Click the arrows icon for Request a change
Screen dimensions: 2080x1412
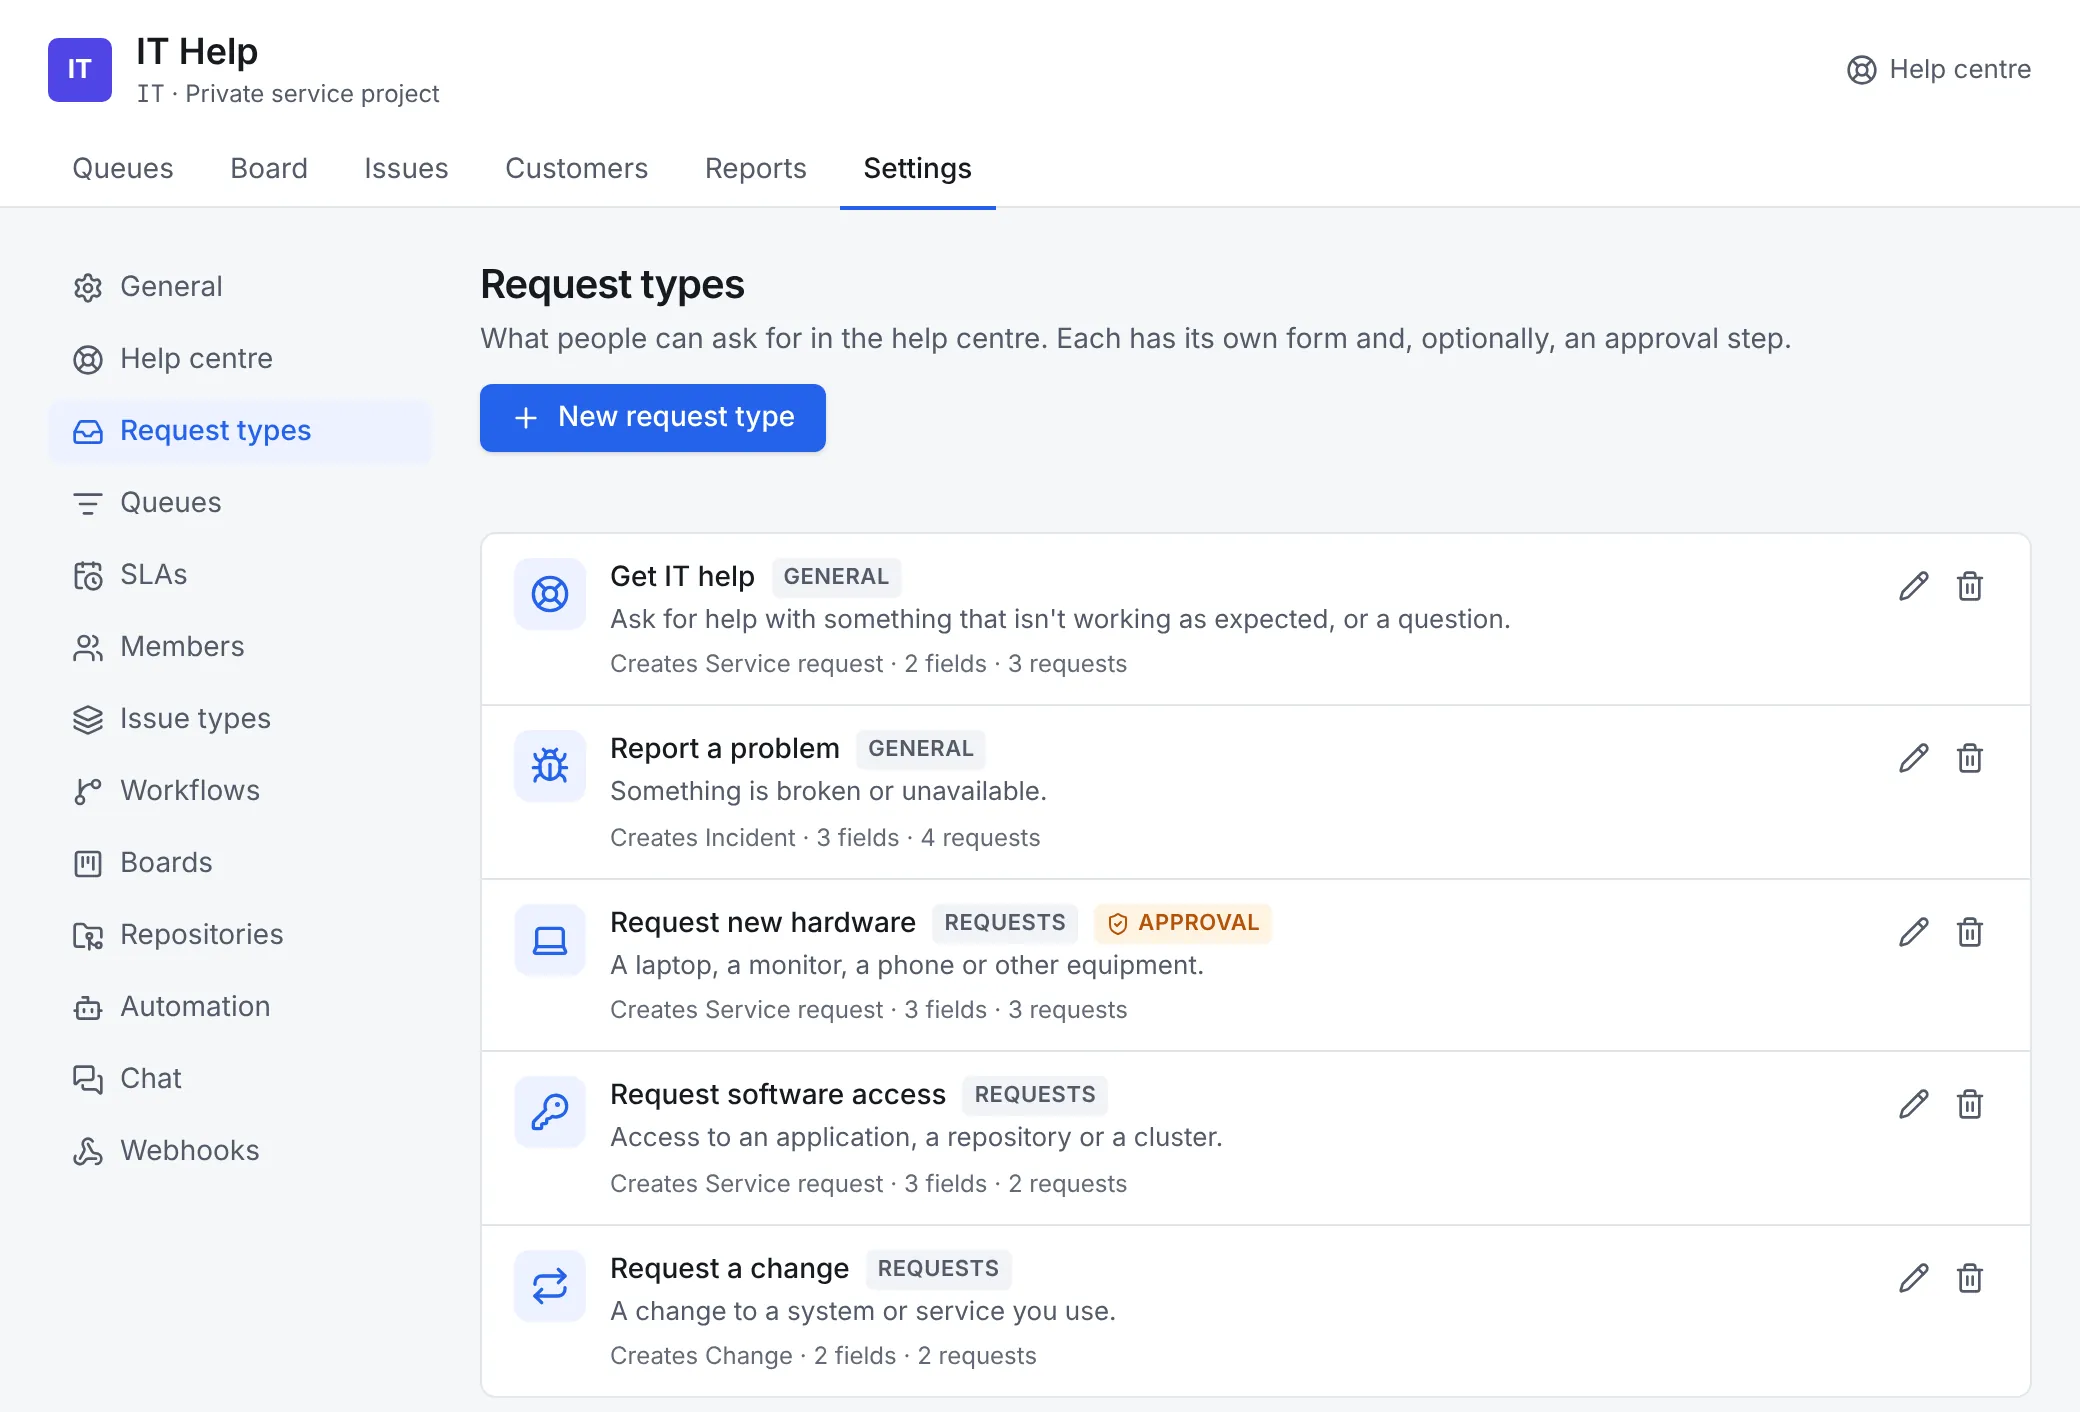(550, 1286)
